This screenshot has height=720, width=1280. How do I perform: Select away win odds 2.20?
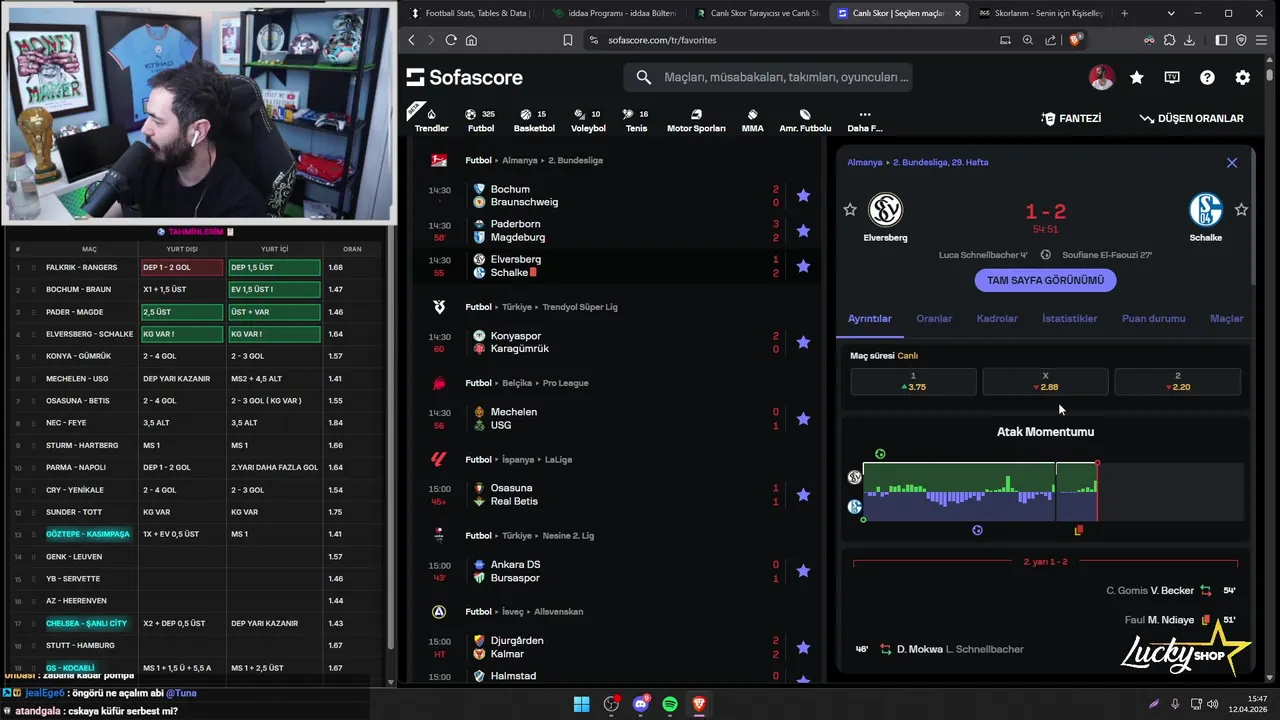(1177, 381)
